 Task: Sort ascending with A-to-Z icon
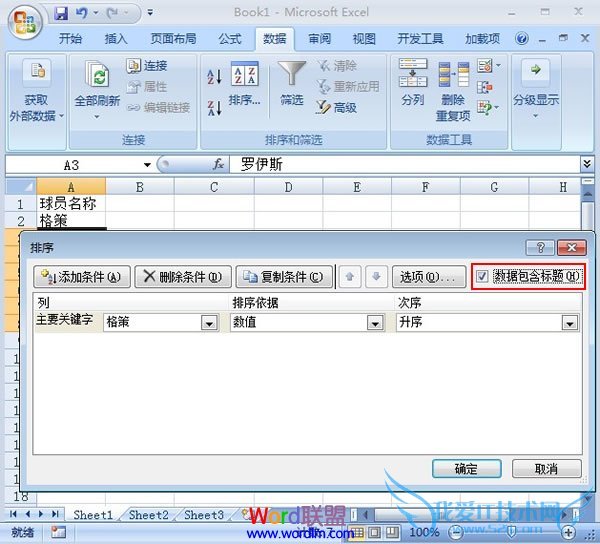214,77
